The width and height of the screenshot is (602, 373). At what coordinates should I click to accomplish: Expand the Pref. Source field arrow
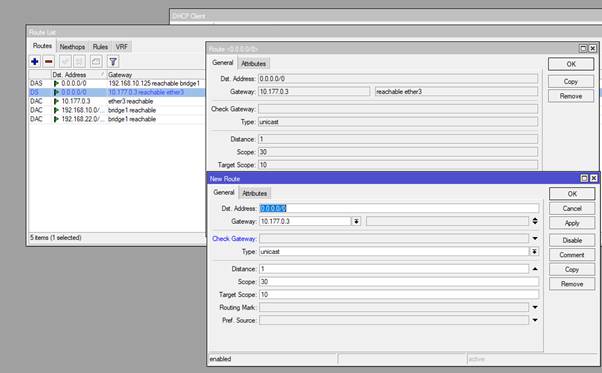click(x=535, y=320)
